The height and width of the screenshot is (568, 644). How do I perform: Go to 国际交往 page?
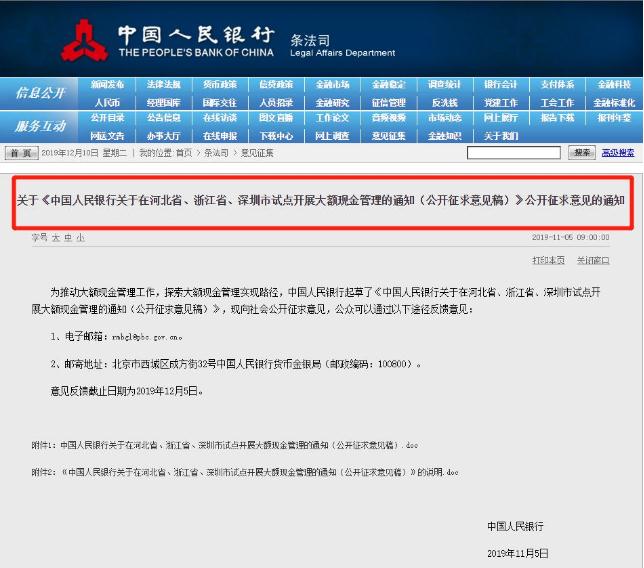tap(220, 103)
